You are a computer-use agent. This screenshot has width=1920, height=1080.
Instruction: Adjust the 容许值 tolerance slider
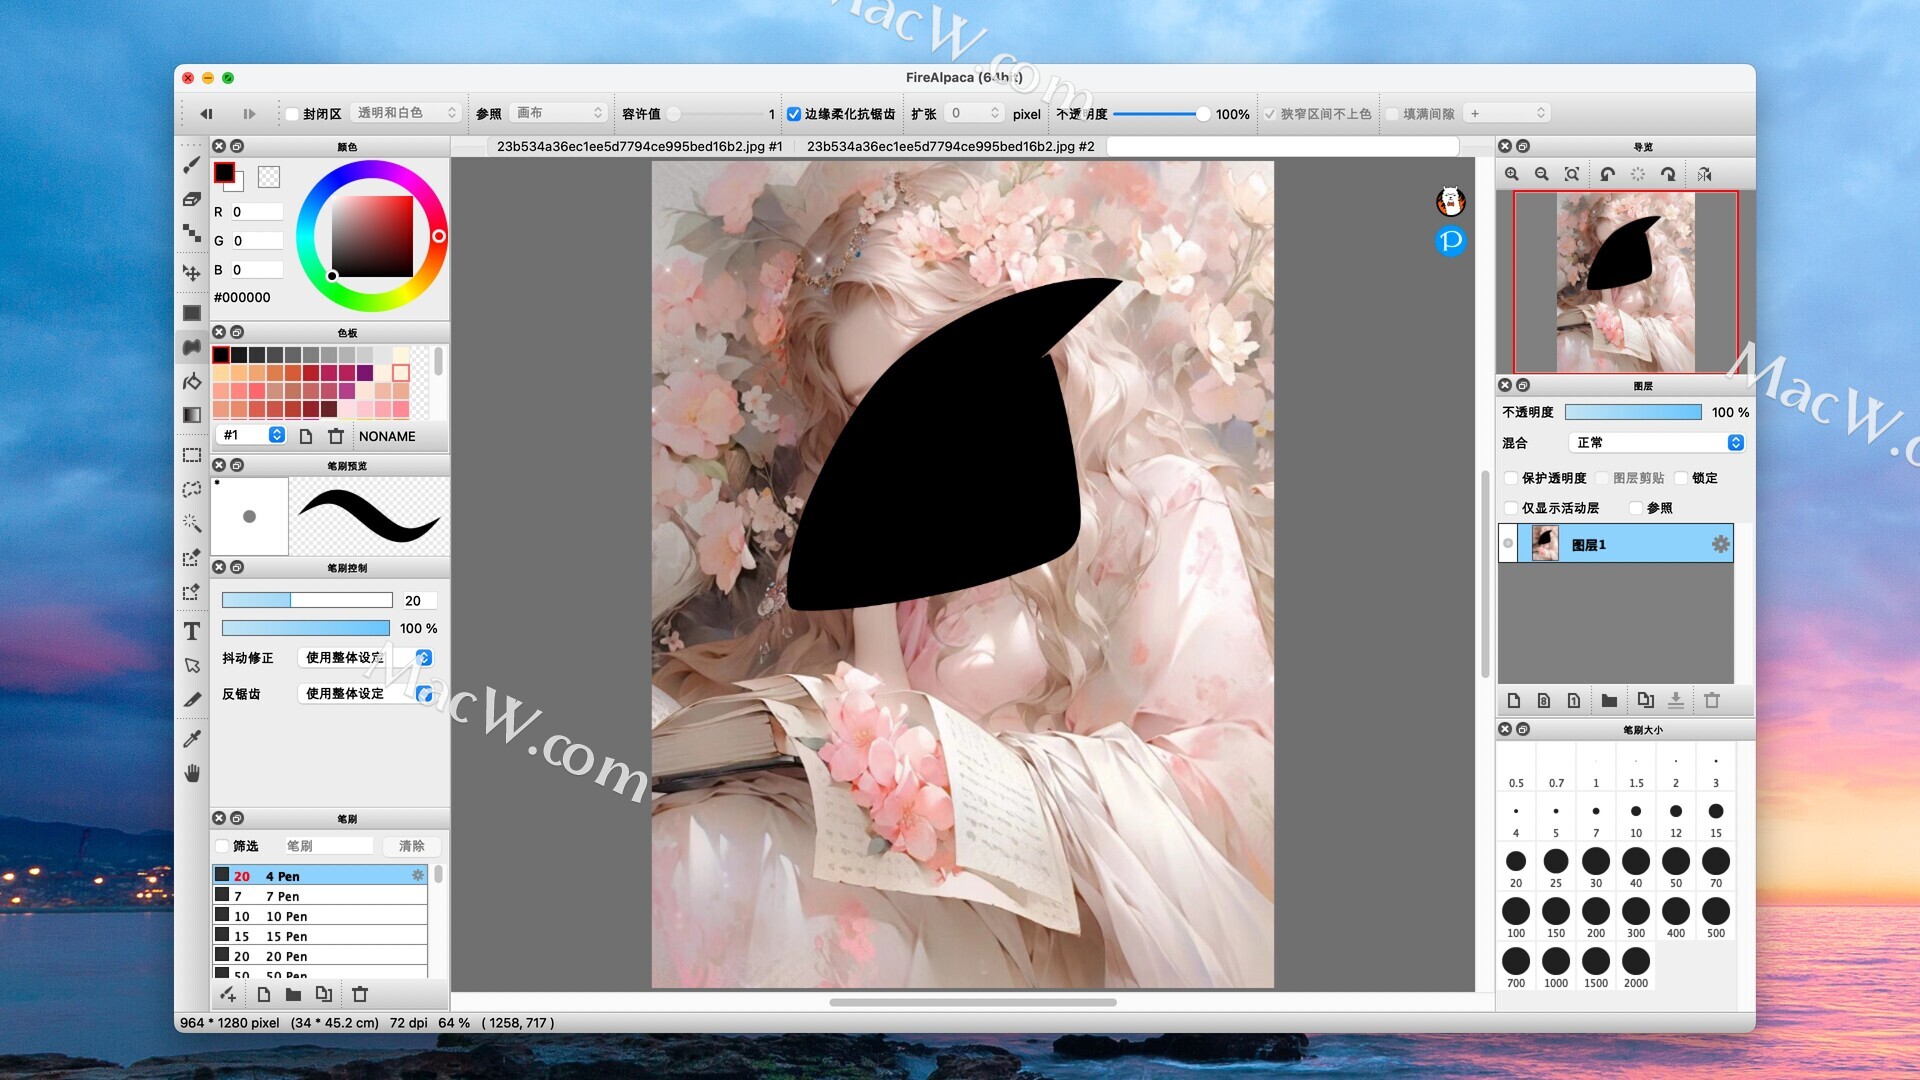[x=716, y=114]
